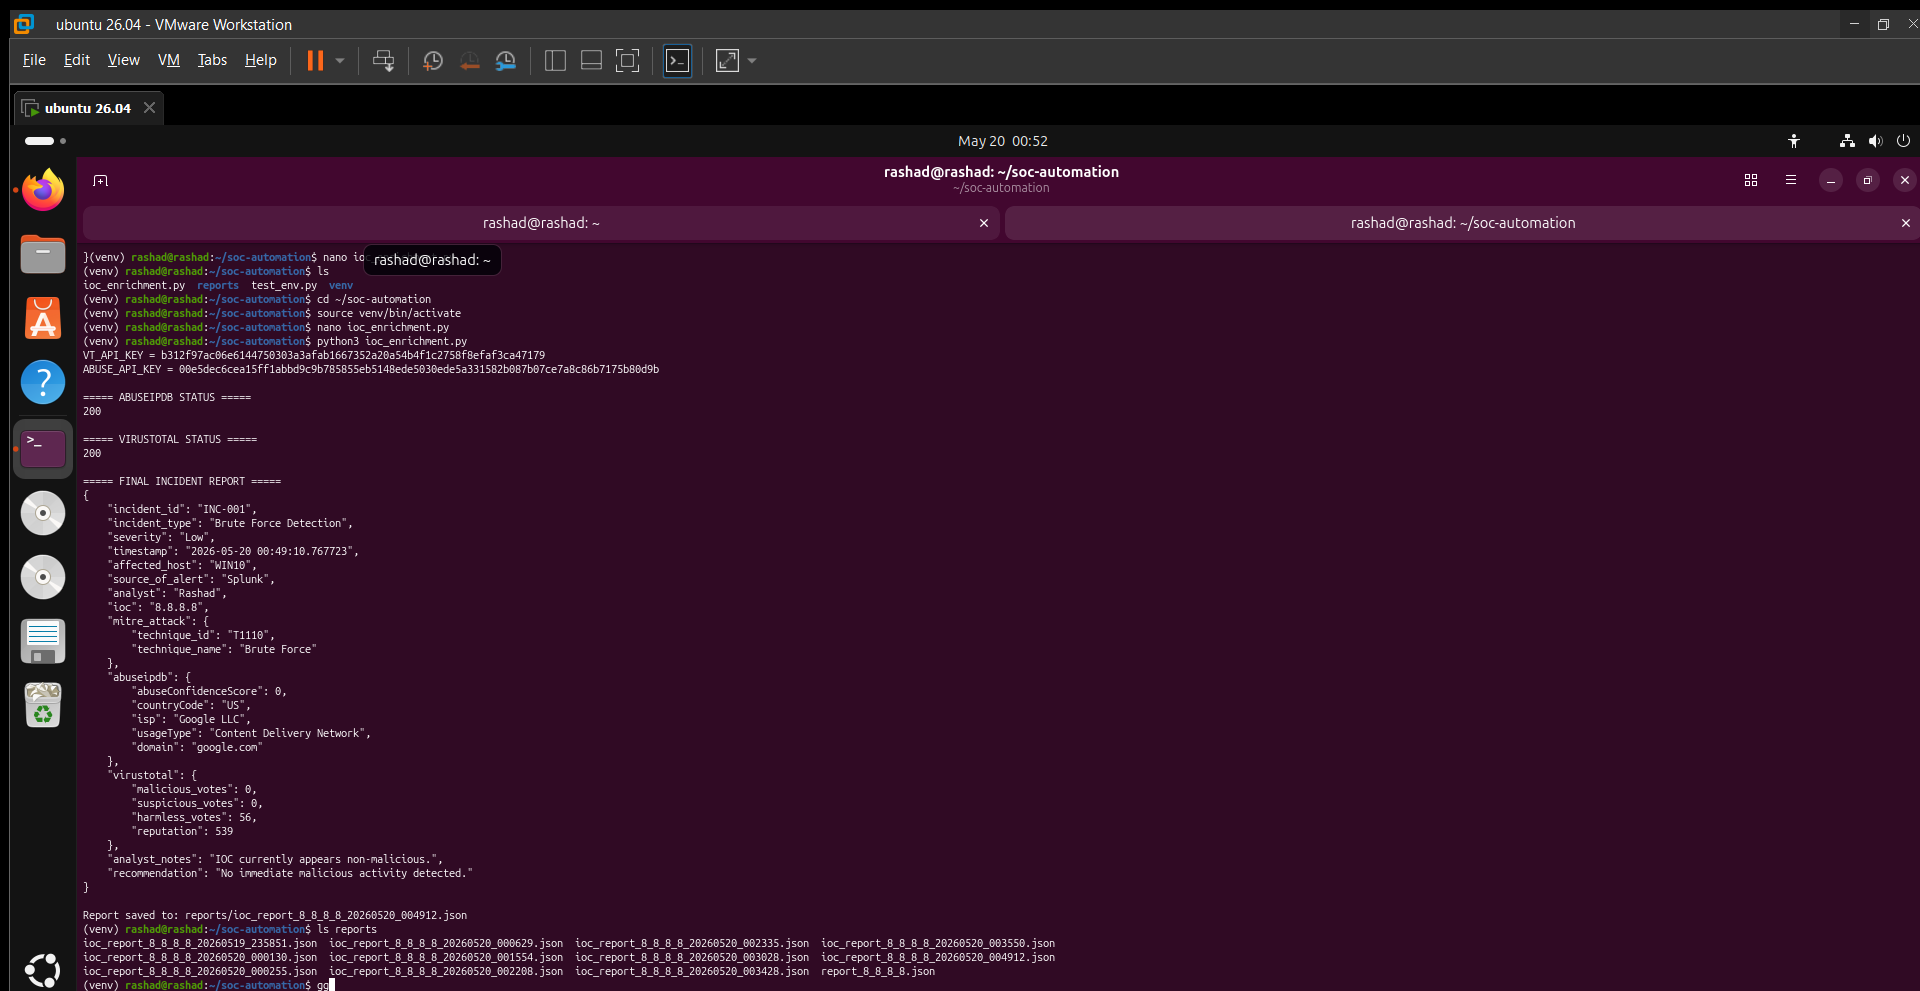Open the VM menu
Image resolution: width=1920 pixels, height=991 pixels.
coord(169,60)
